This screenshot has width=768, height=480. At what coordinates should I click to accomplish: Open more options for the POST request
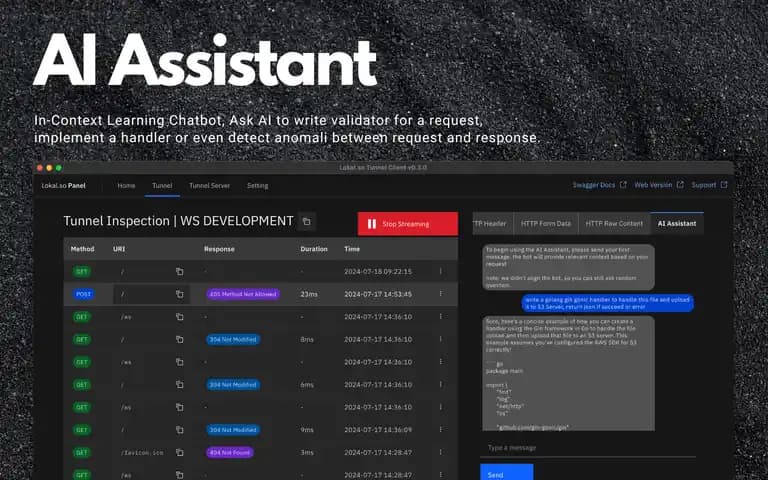440,294
